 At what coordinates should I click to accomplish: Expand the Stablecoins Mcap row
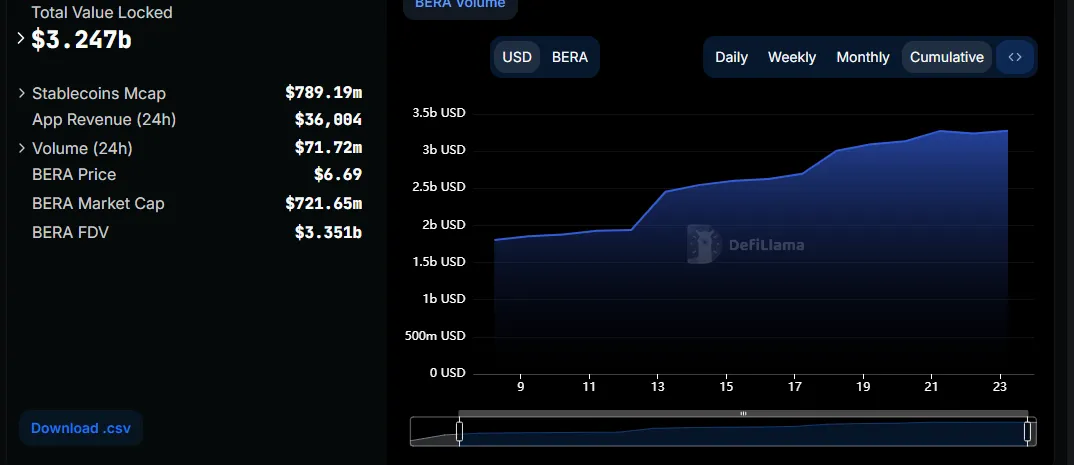click(x=22, y=93)
